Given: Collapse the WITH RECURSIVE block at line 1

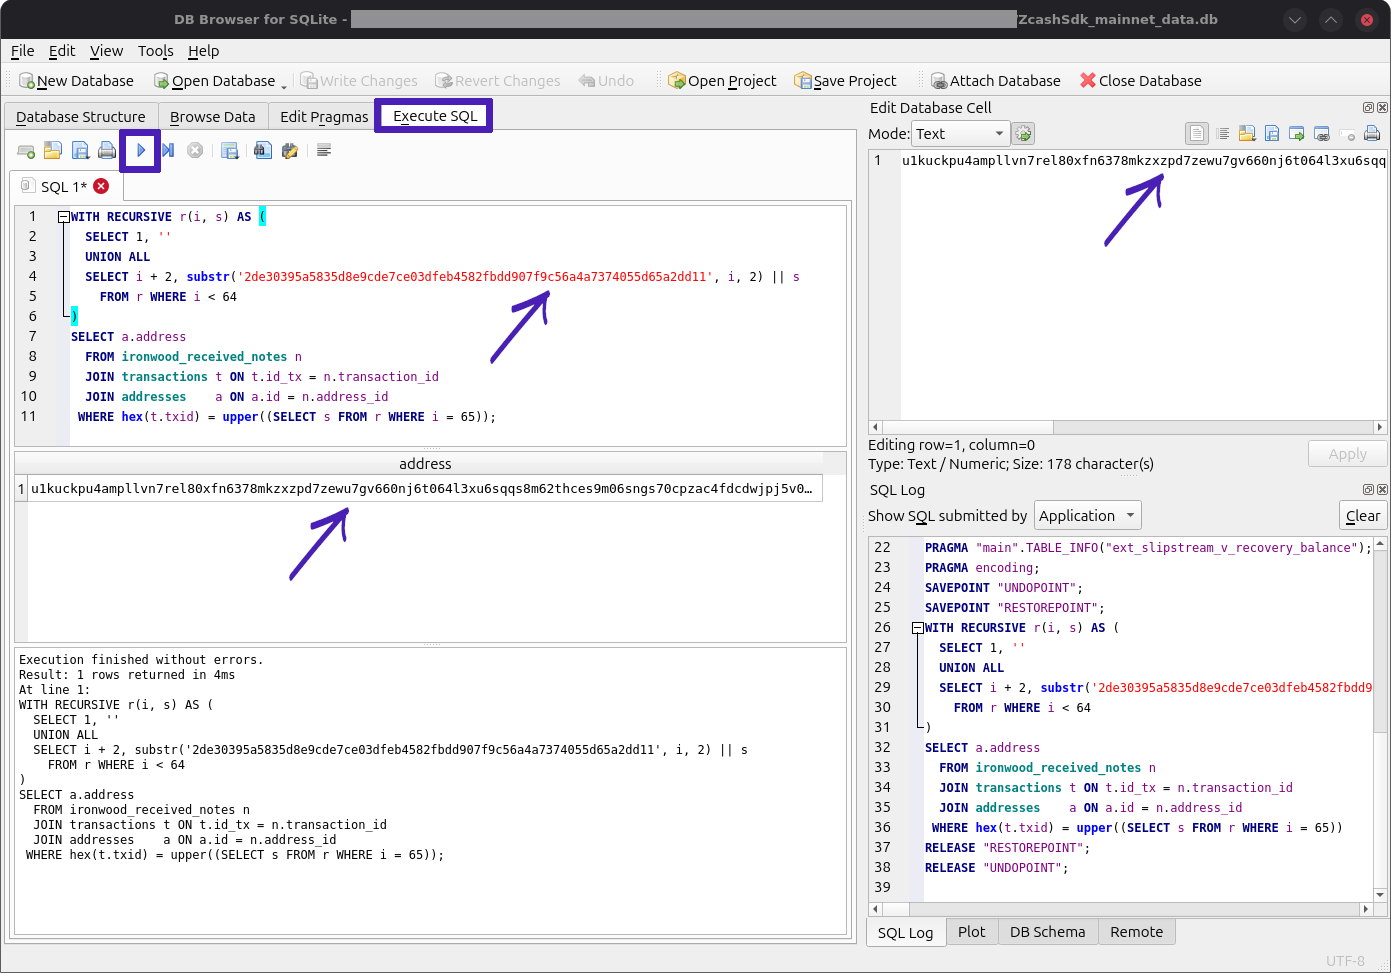Looking at the screenshot, I should point(64,216).
